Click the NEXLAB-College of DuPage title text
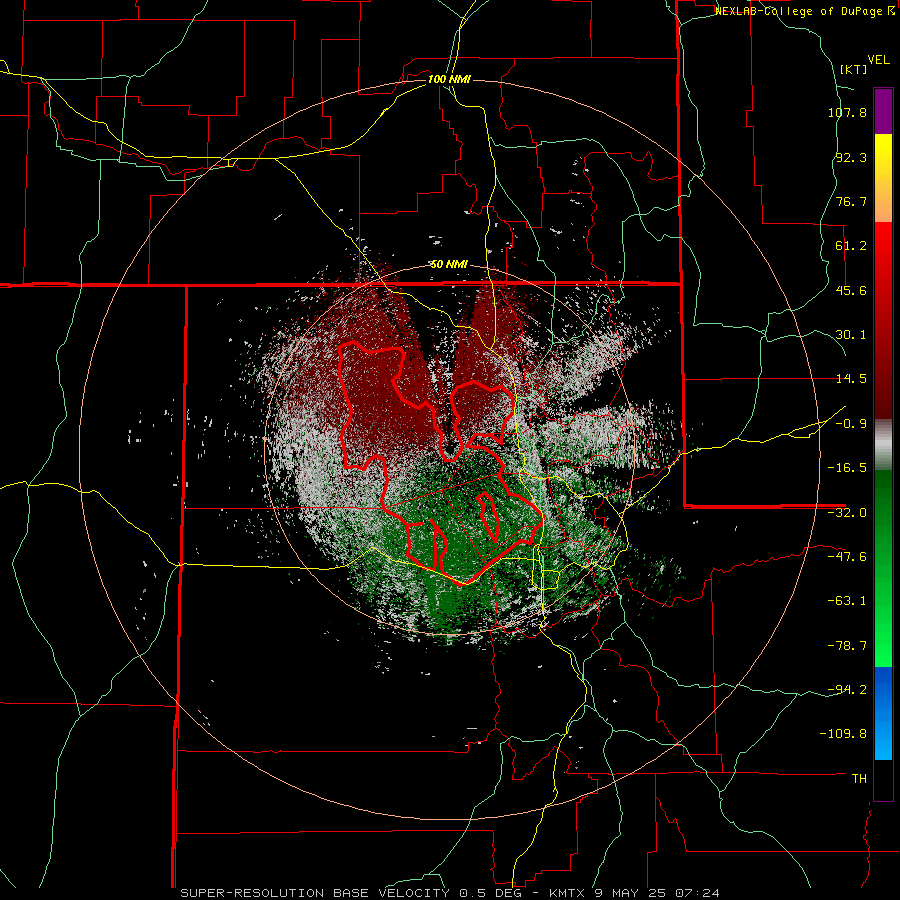900x900 pixels. [805, 11]
